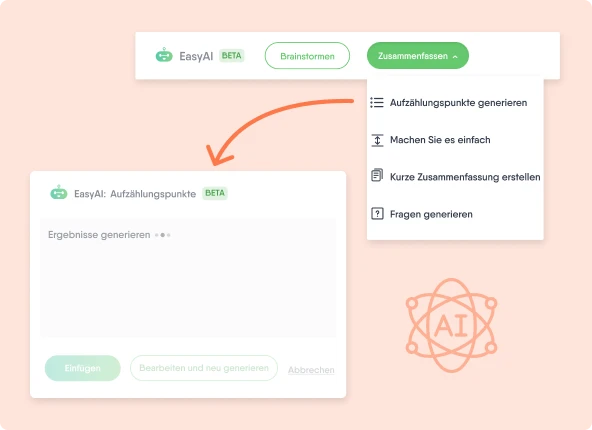Image resolution: width=592 pixels, height=430 pixels.
Task: Click the robot icon in the Aufzählungspunkte dialog
Action: click(59, 193)
